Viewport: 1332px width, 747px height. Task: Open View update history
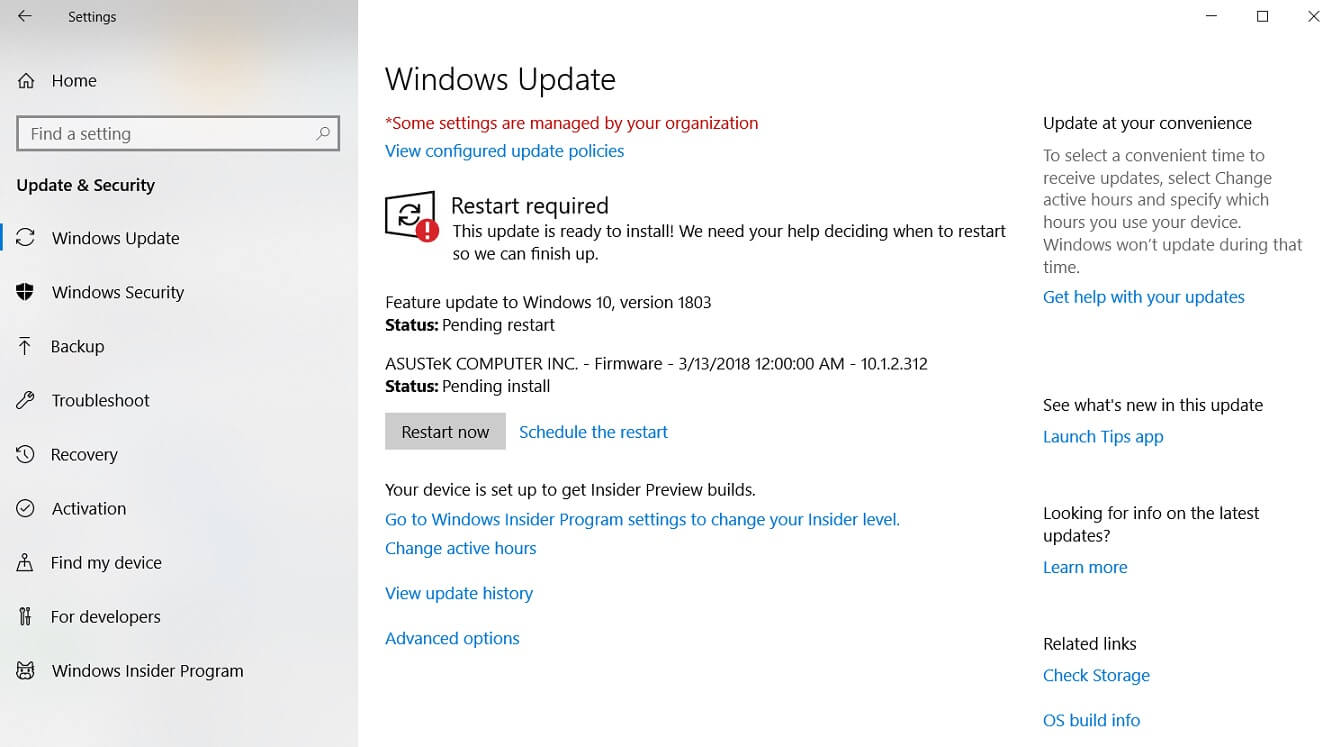pyautogui.click(x=459, y=593)
